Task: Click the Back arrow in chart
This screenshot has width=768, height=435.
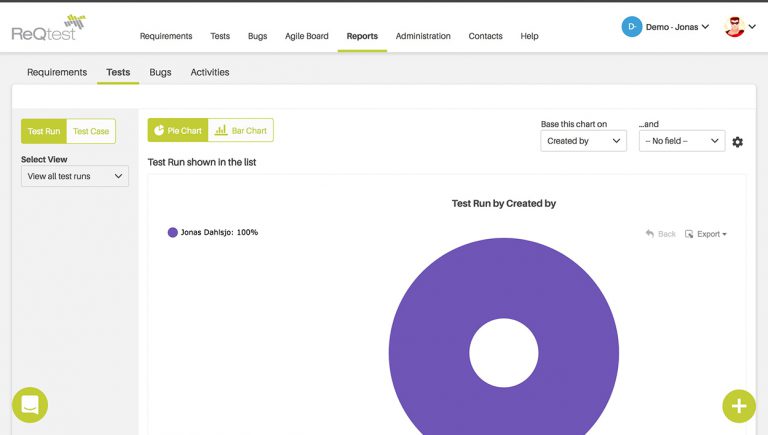Action: tap(661, 234)
